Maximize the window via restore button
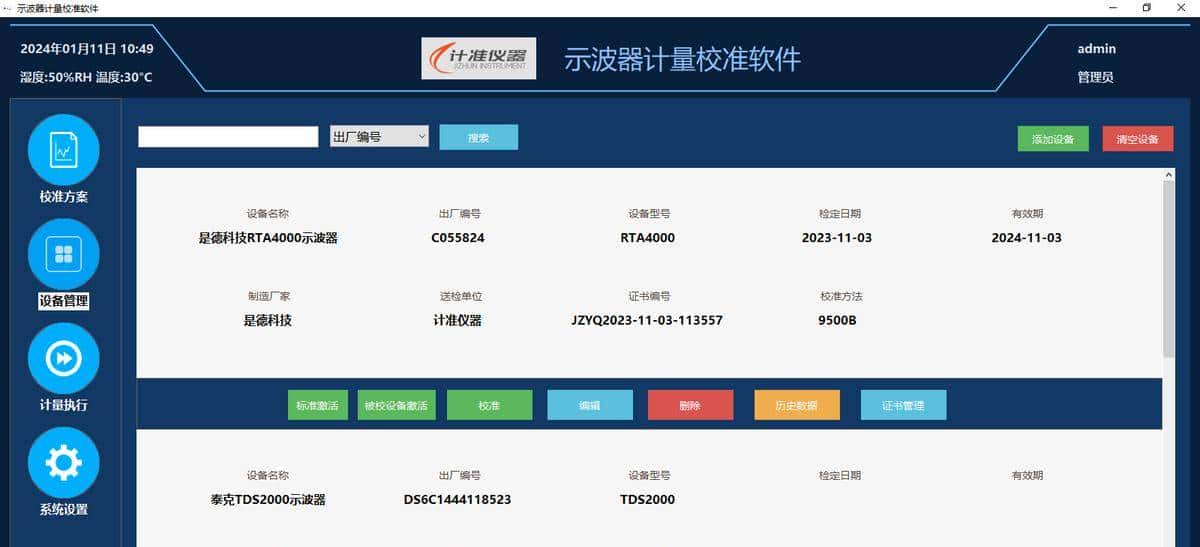Viewport: 1200px width, 547px height. pyautogui.click(x=1147, y=8)
